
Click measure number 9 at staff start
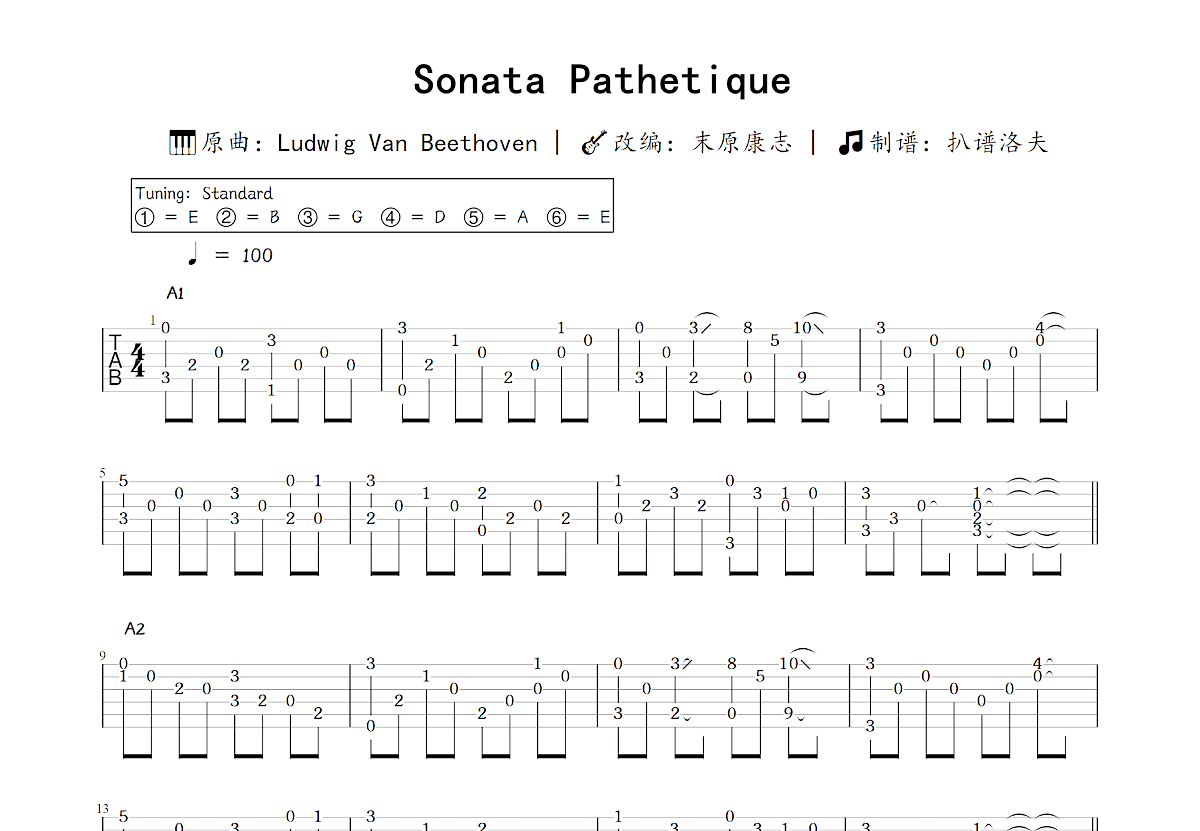[102, 656]
